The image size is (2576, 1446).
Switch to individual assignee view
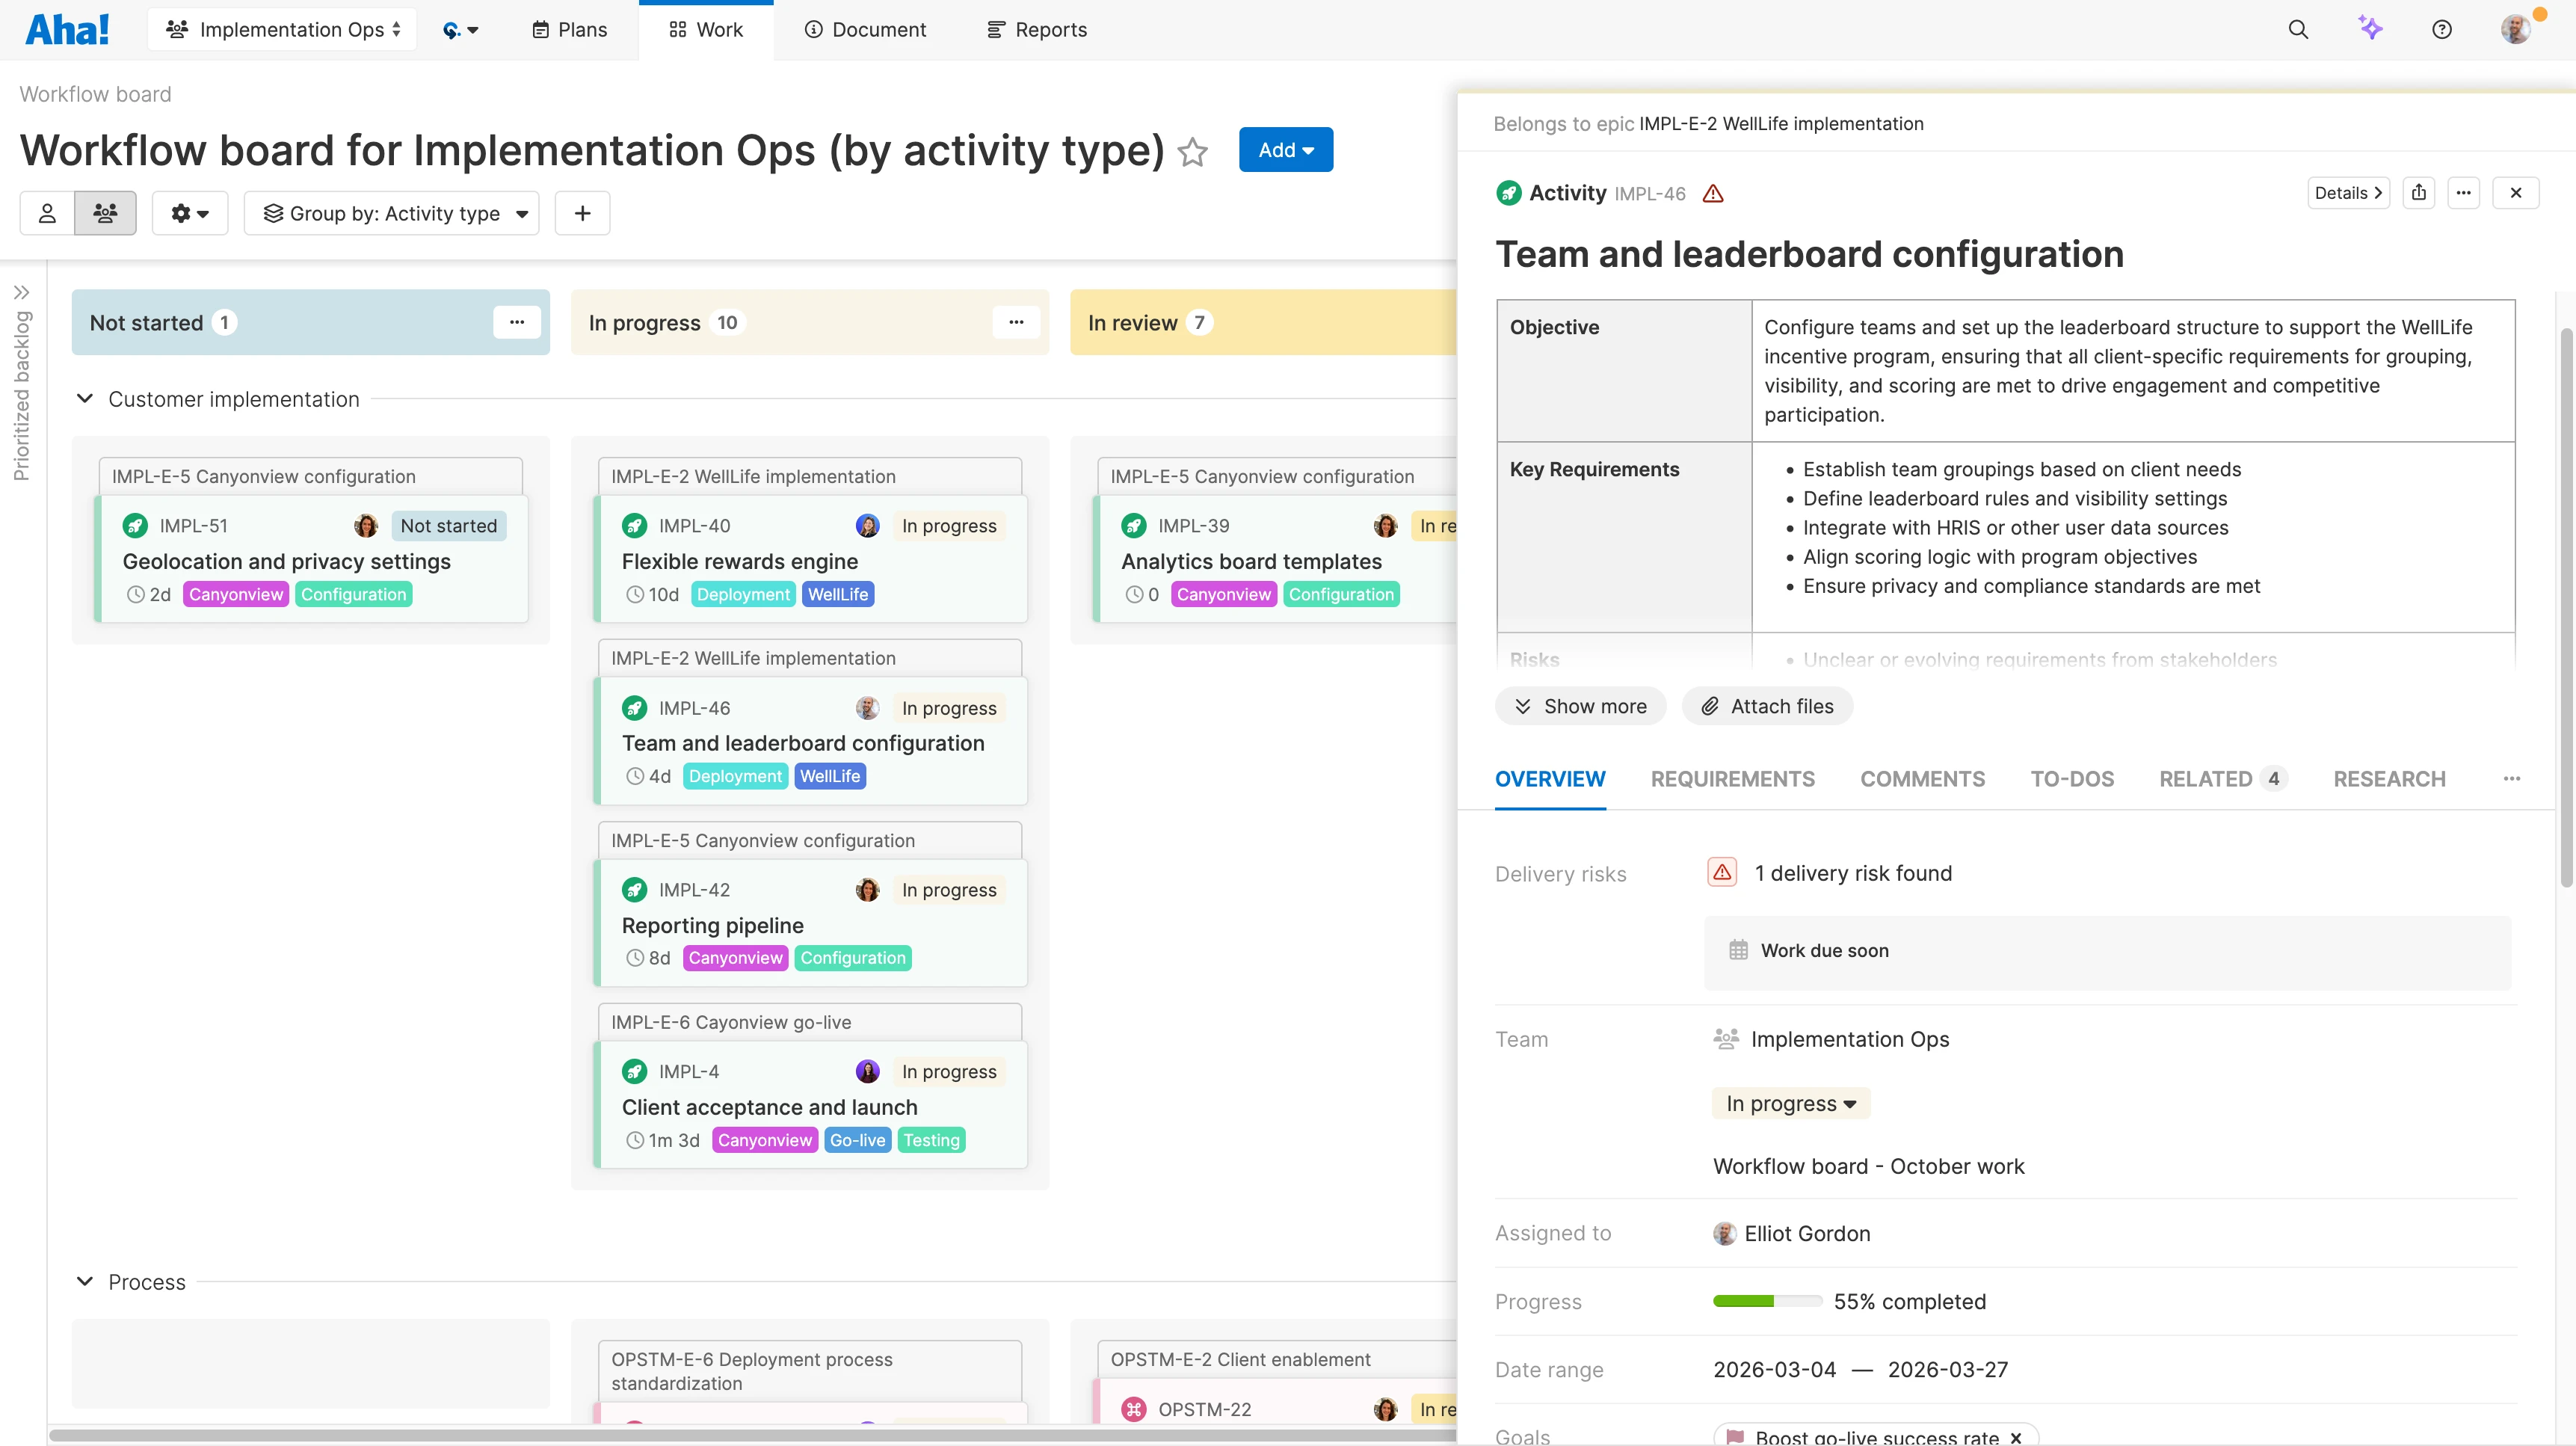[47, 213]
